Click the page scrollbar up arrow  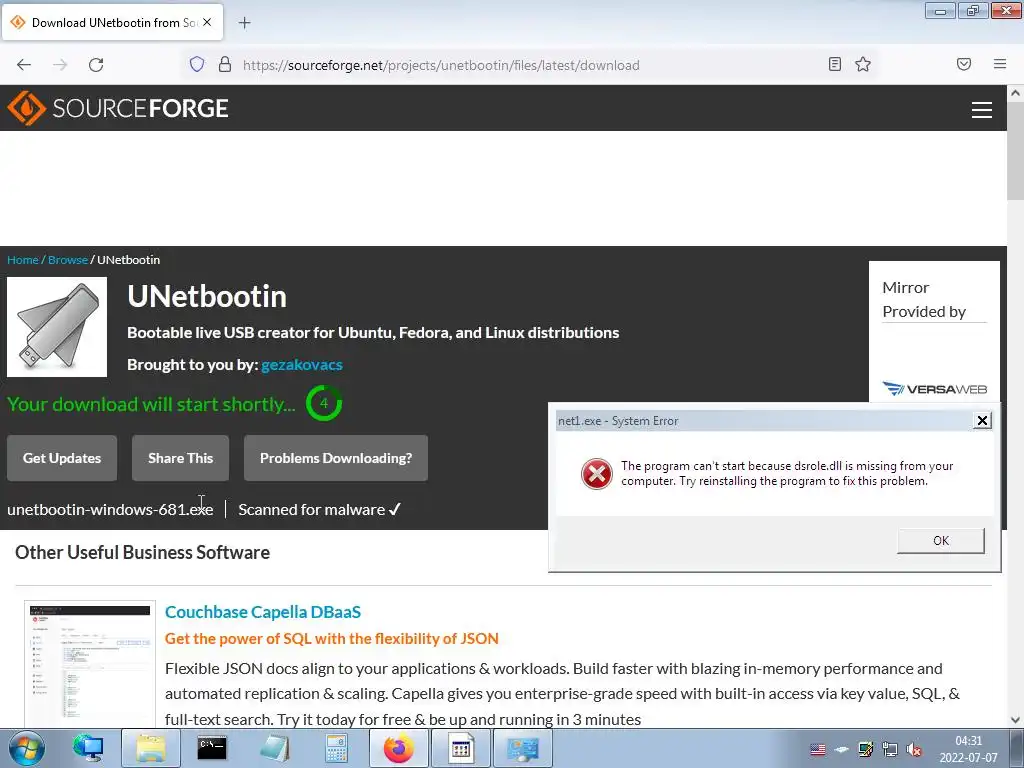(1016, 93)
